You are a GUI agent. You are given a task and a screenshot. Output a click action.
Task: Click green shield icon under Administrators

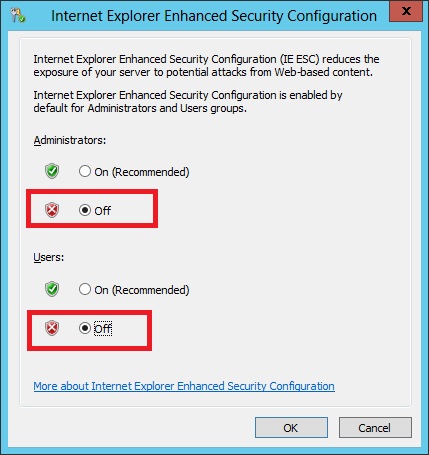click(52, 171)
